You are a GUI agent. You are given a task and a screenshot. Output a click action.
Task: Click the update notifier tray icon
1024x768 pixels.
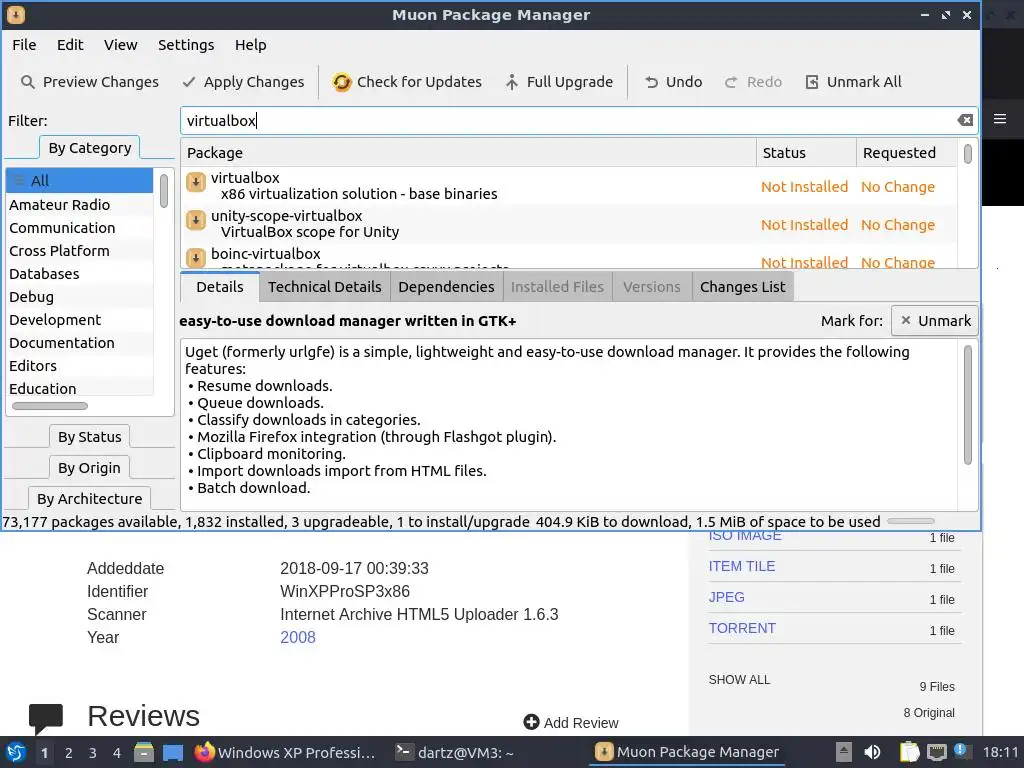pyautogui.click(x=960, y=750)
